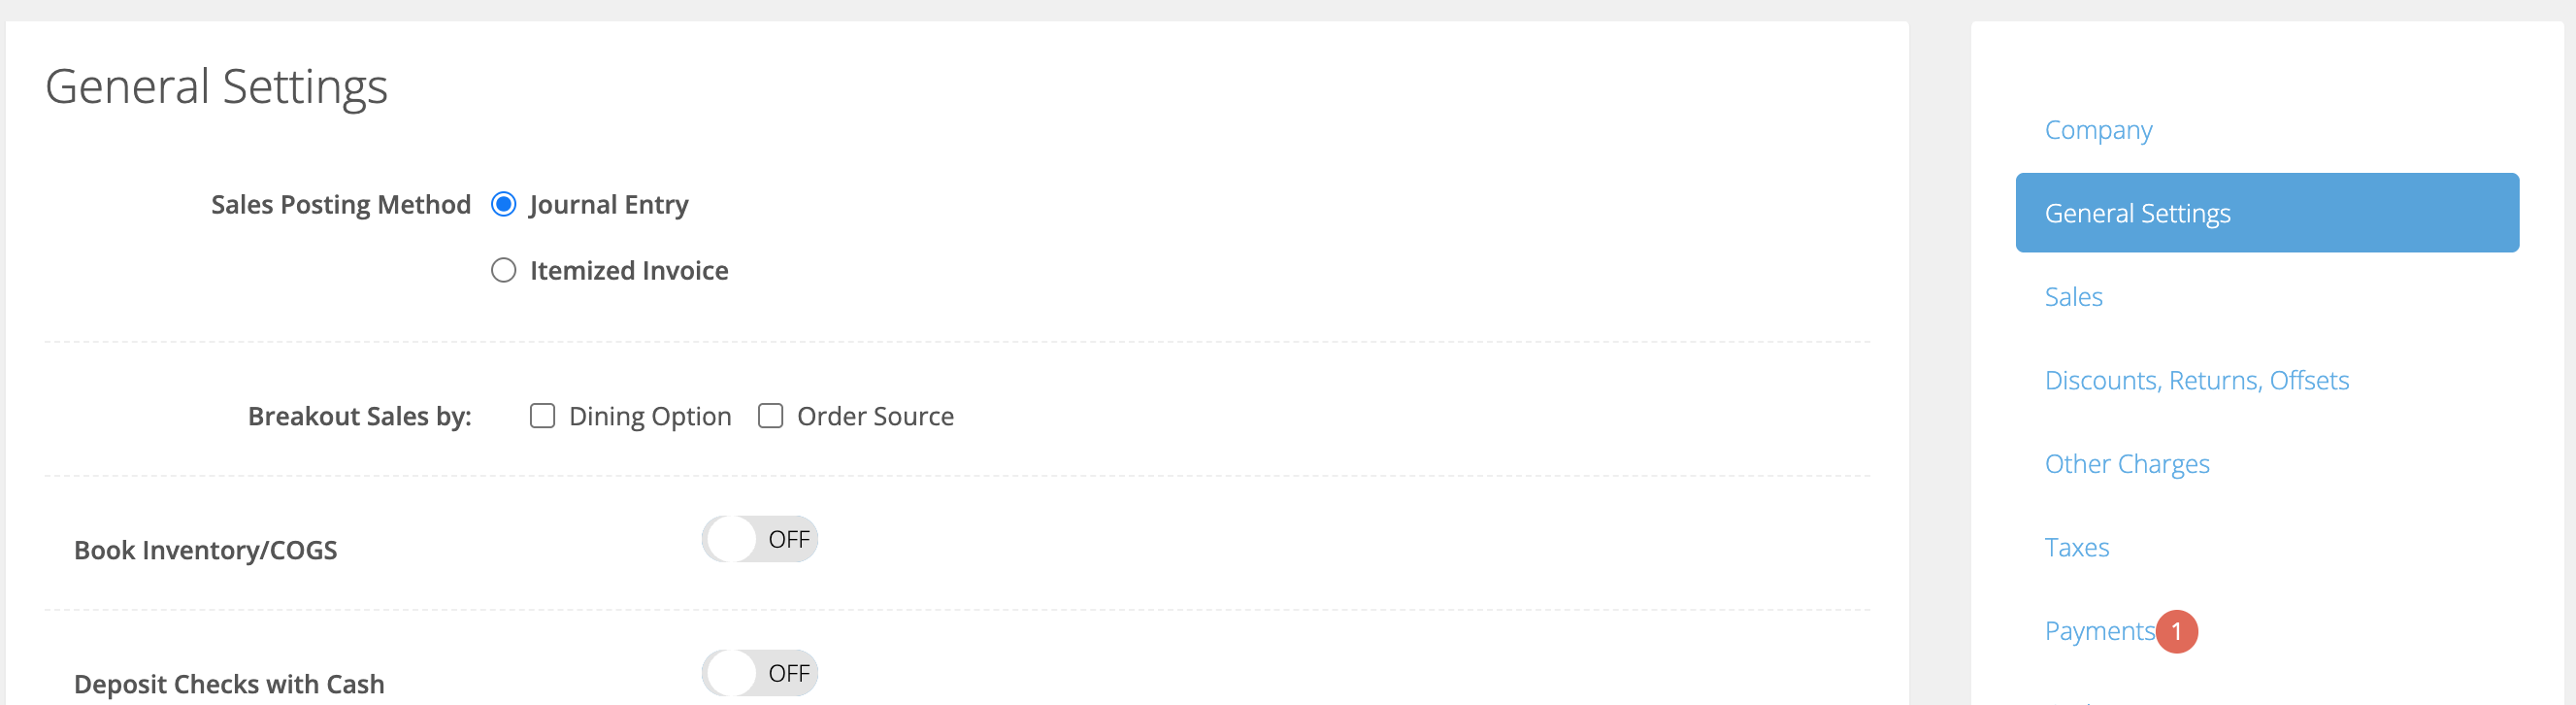Screen dimensions: 2576x705
Task: Select the Itemized Invoice radio button
Action: (504, 271)
